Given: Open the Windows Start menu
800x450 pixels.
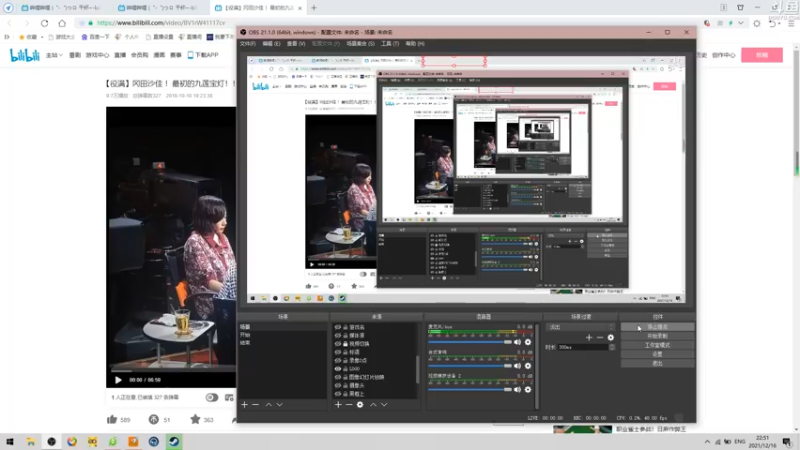Looking at the screenshot, I should coord(10,441).
